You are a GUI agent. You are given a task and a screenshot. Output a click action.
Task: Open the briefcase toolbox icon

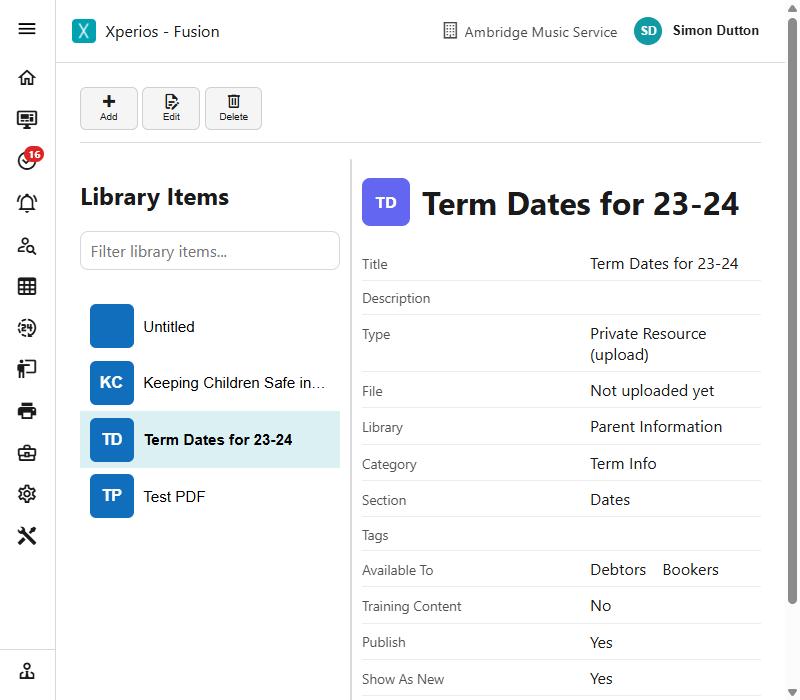[27, 453]
